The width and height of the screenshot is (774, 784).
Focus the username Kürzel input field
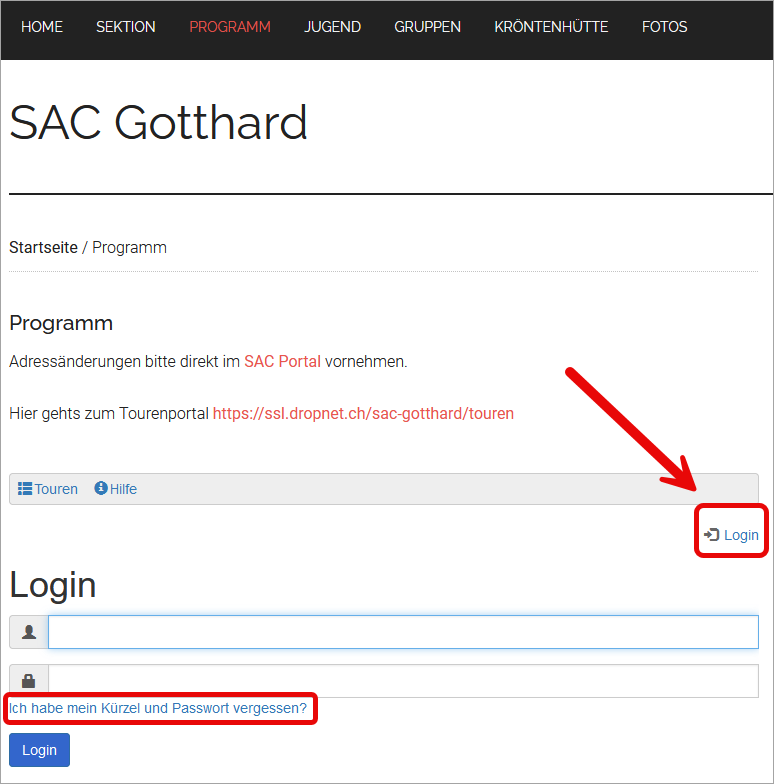404,632
